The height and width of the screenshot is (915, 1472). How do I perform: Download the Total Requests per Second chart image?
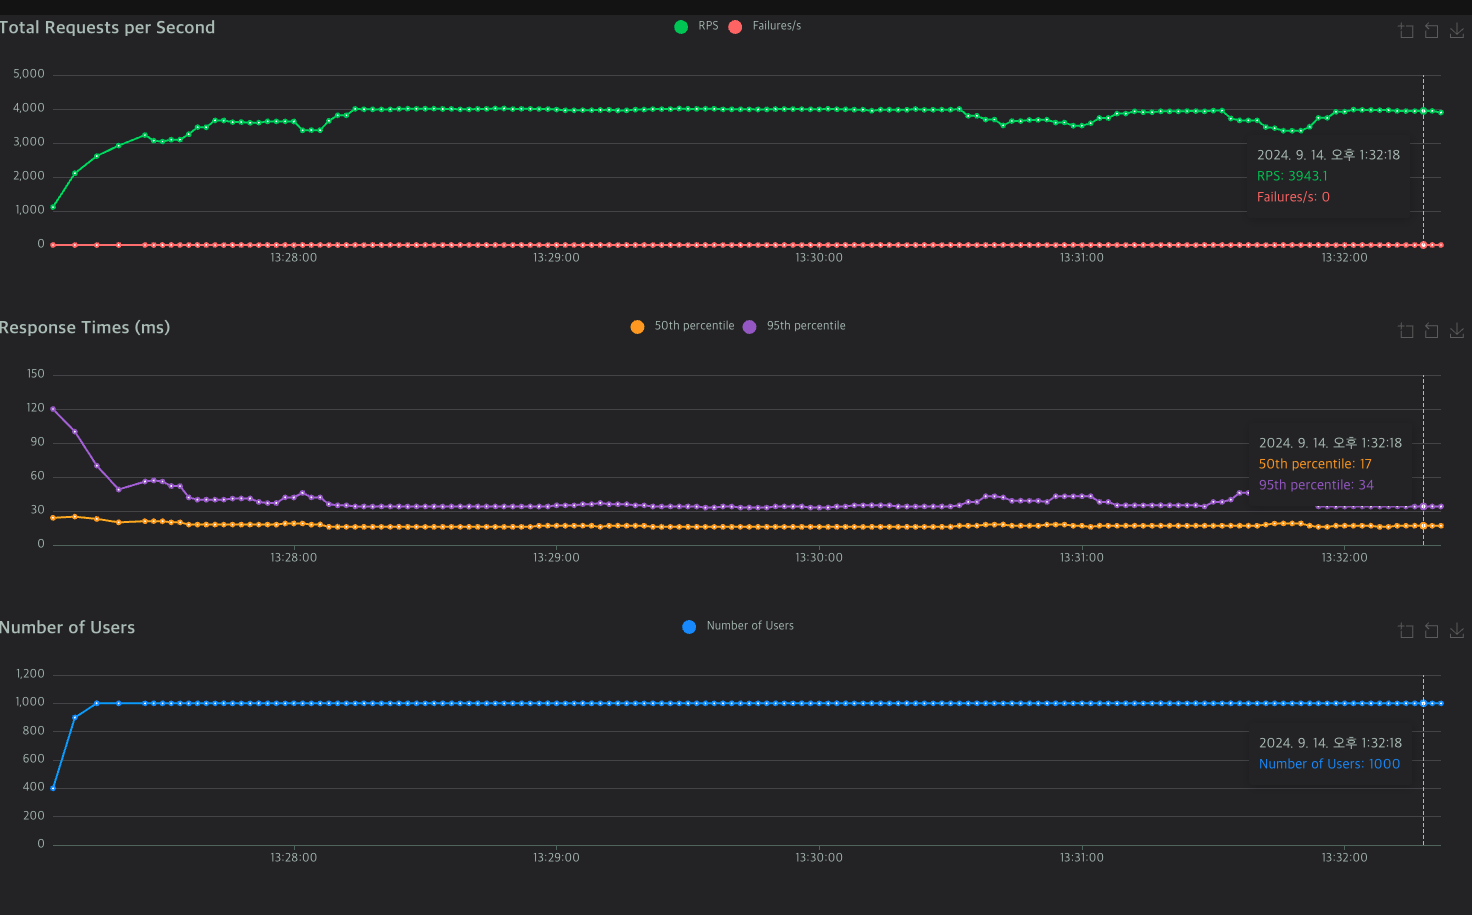1457,31
